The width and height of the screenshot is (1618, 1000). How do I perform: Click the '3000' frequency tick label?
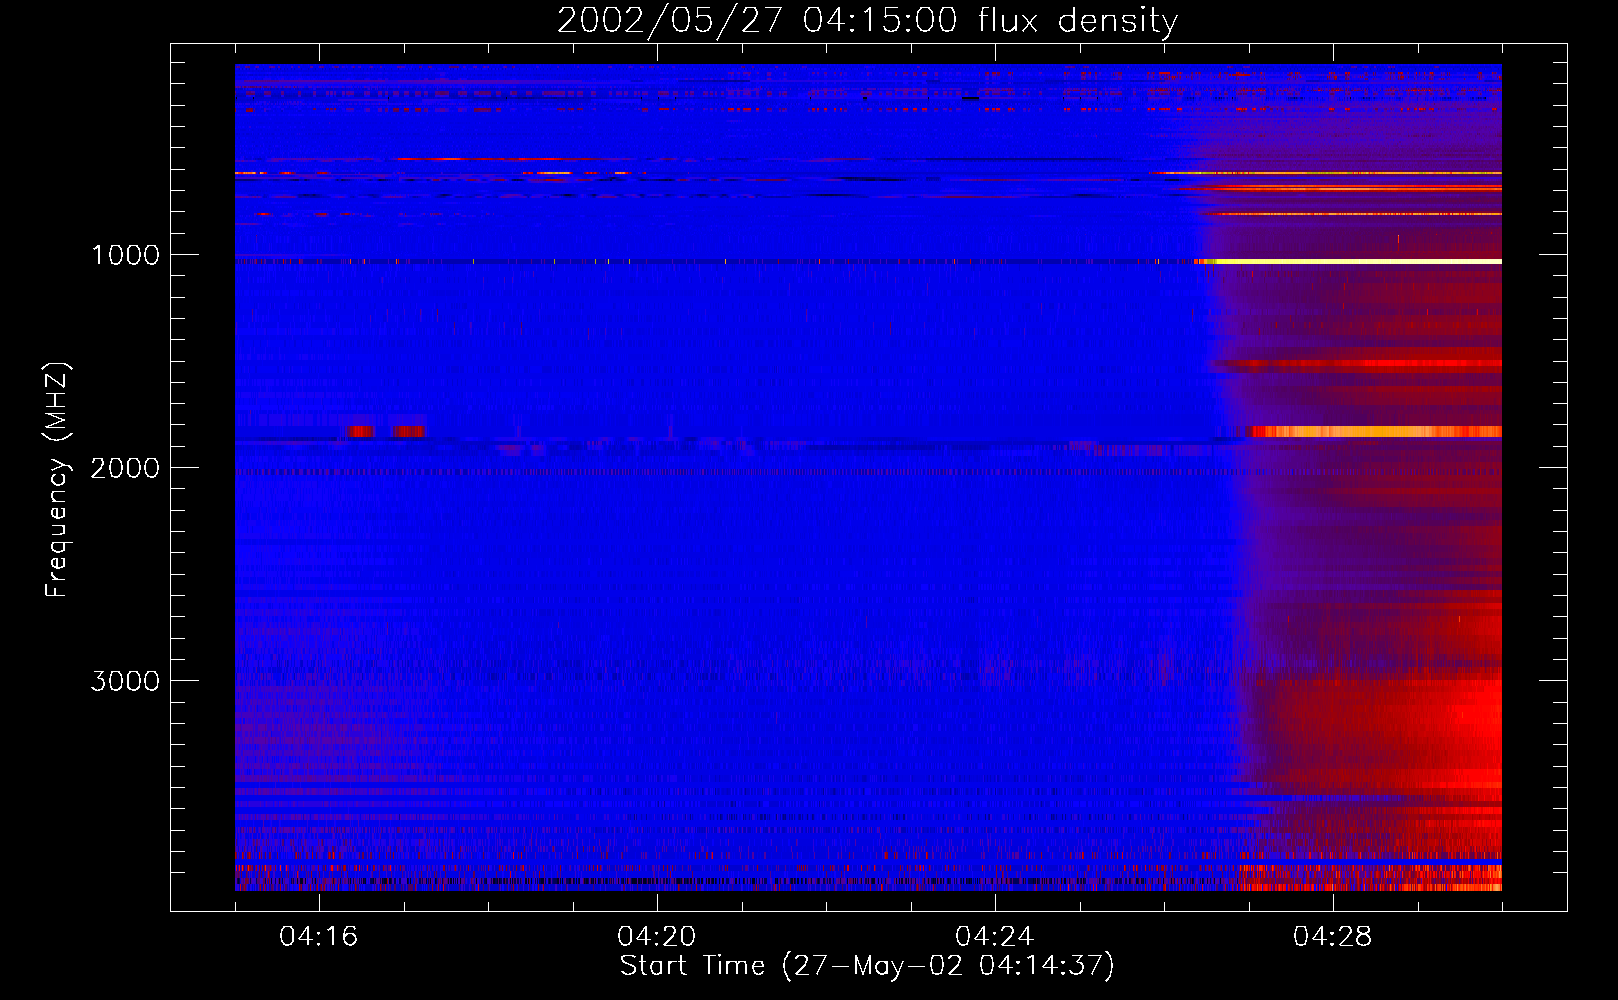tap(125, 681)
